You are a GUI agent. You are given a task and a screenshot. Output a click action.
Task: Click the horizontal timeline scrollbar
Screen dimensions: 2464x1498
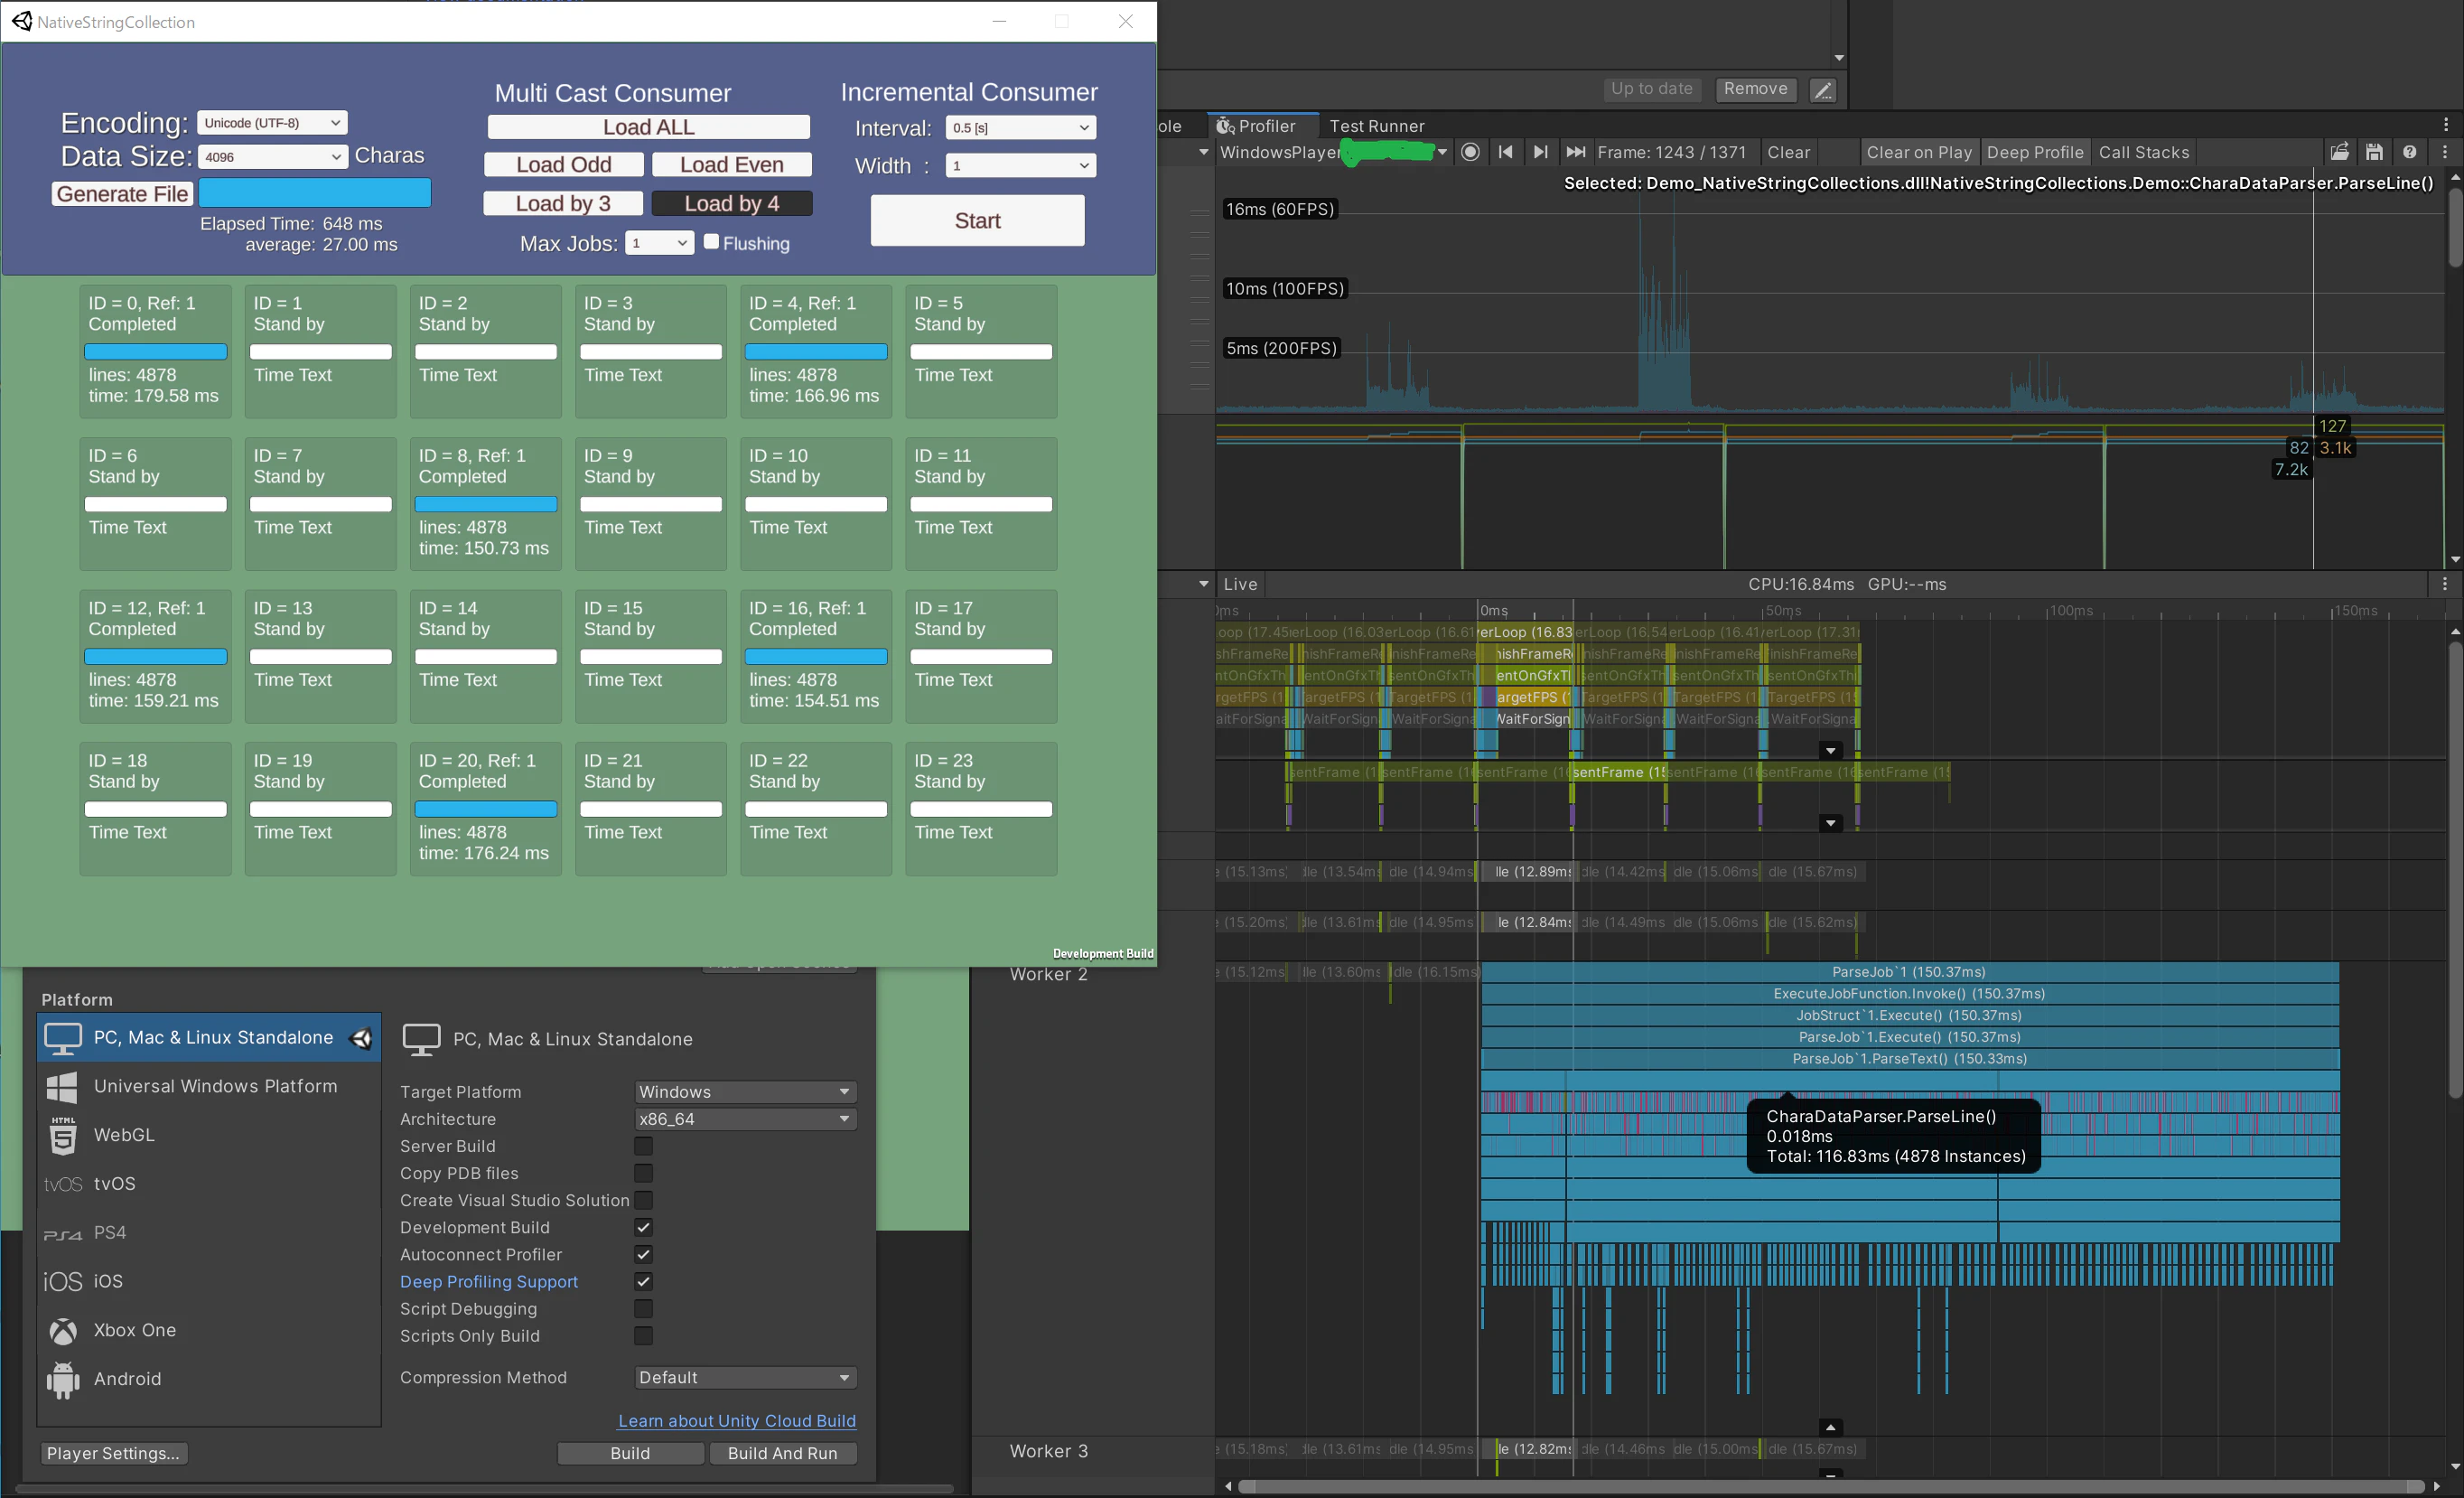(x=1830, y=1486)
